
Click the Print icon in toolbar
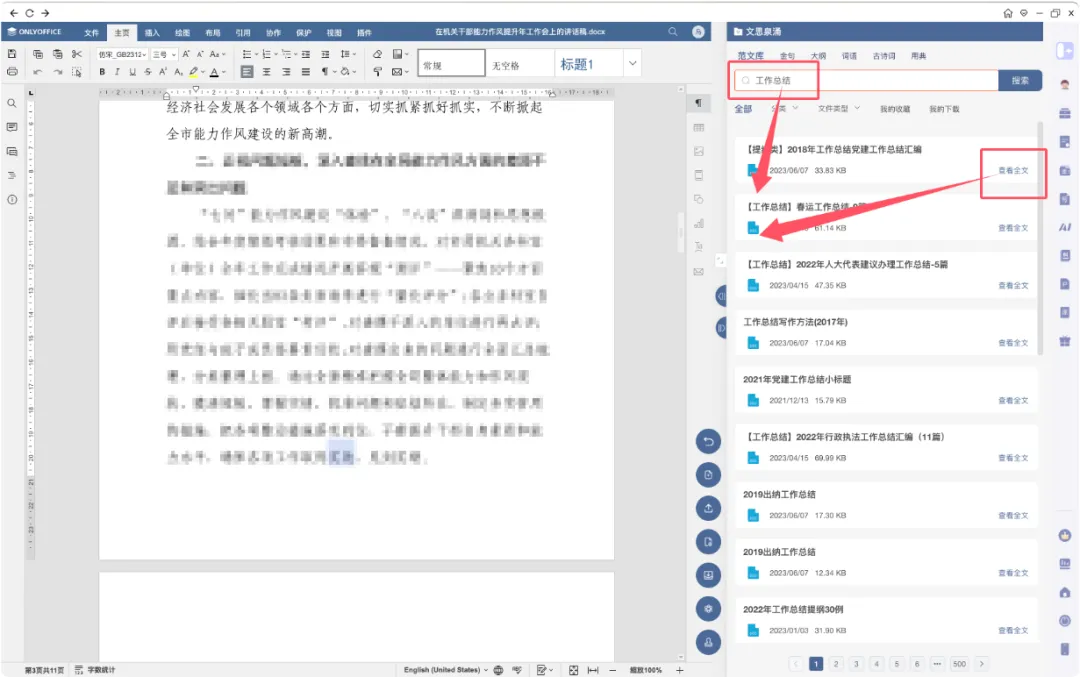(x=12, y=71)
